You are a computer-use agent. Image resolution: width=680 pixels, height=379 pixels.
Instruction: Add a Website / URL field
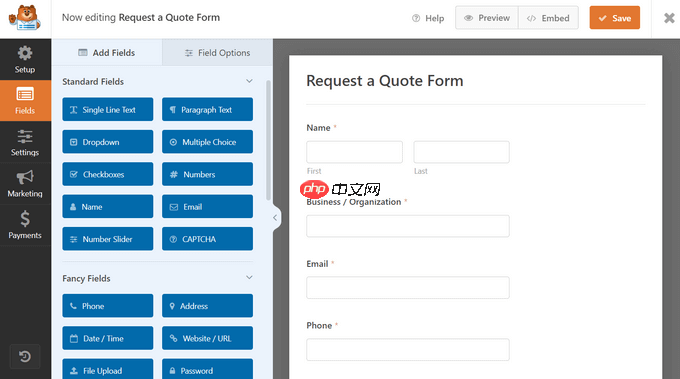pos(207,338)
